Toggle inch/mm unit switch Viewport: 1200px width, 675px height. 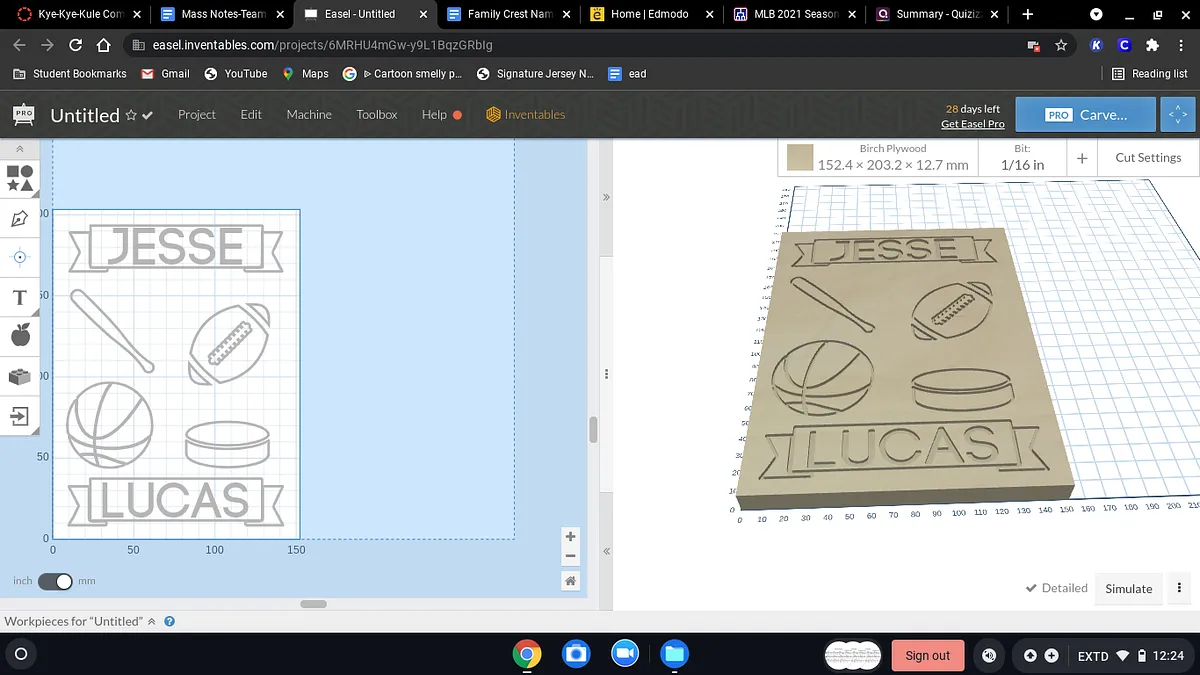55,581
